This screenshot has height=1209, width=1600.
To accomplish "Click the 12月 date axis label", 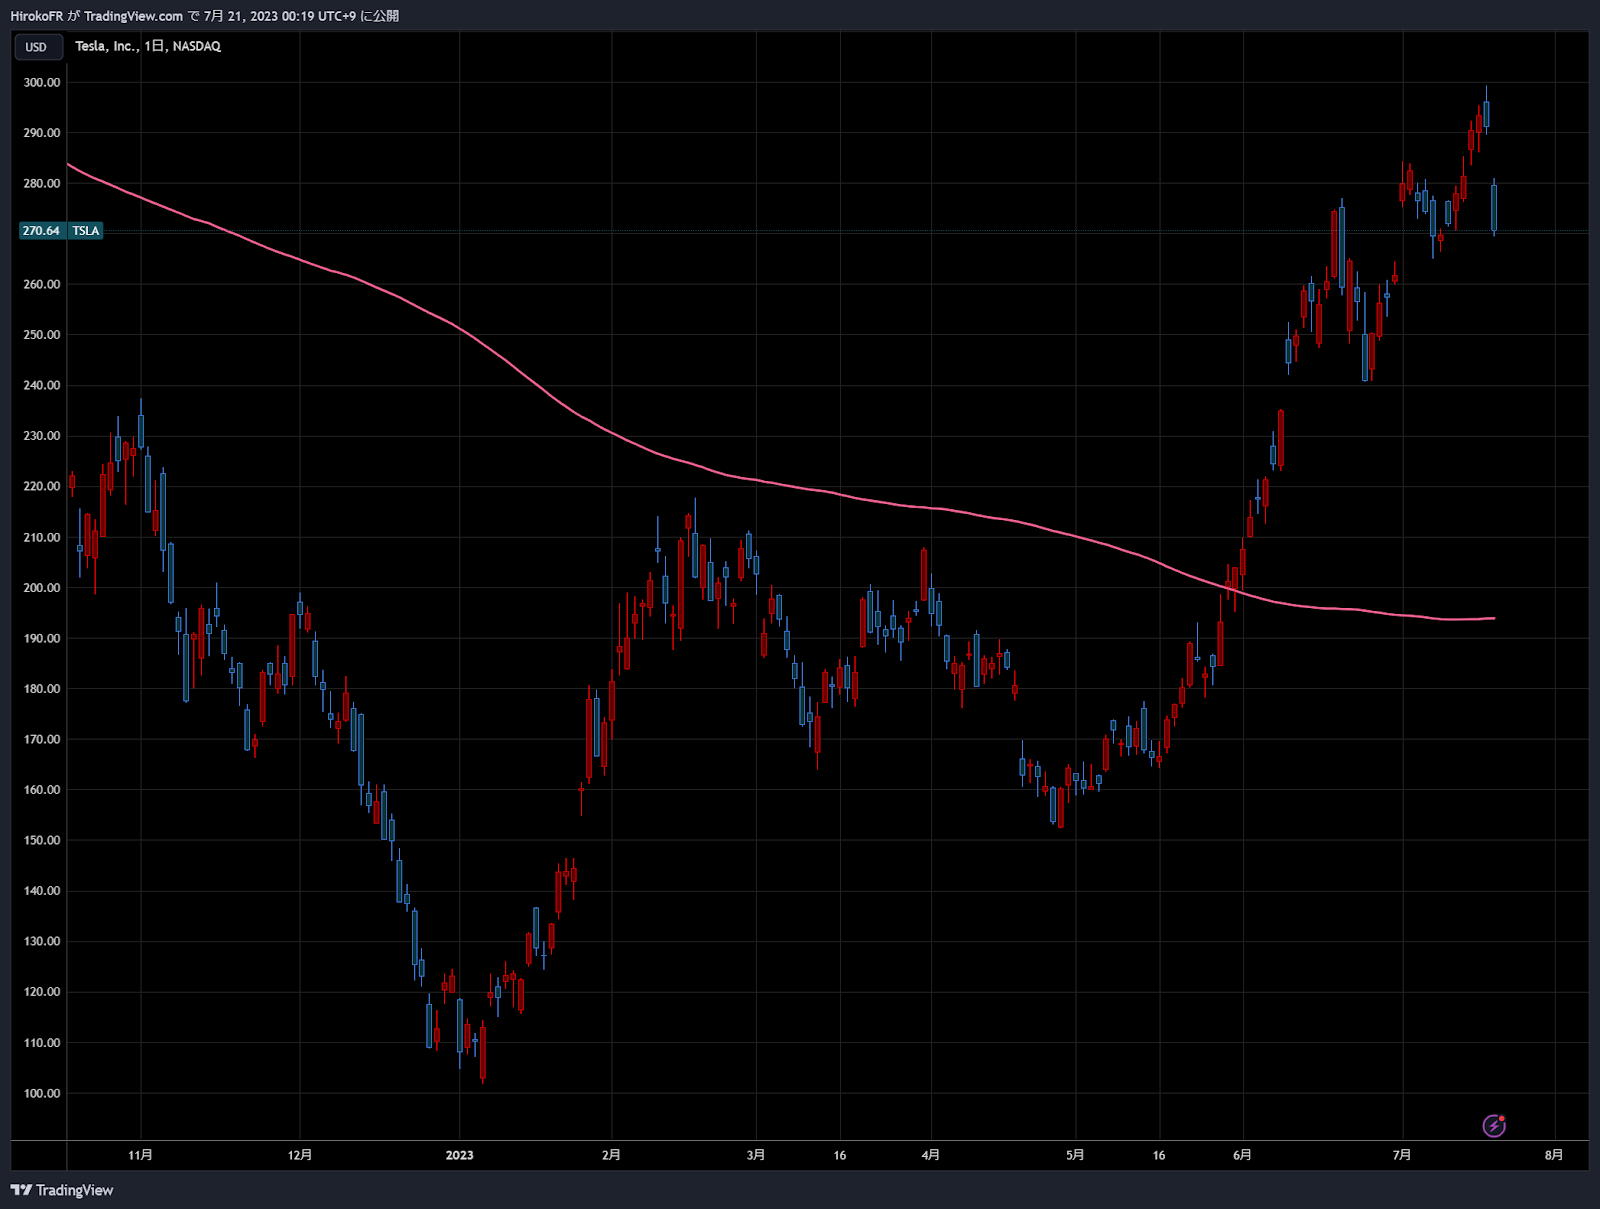I will (300, 1155).
